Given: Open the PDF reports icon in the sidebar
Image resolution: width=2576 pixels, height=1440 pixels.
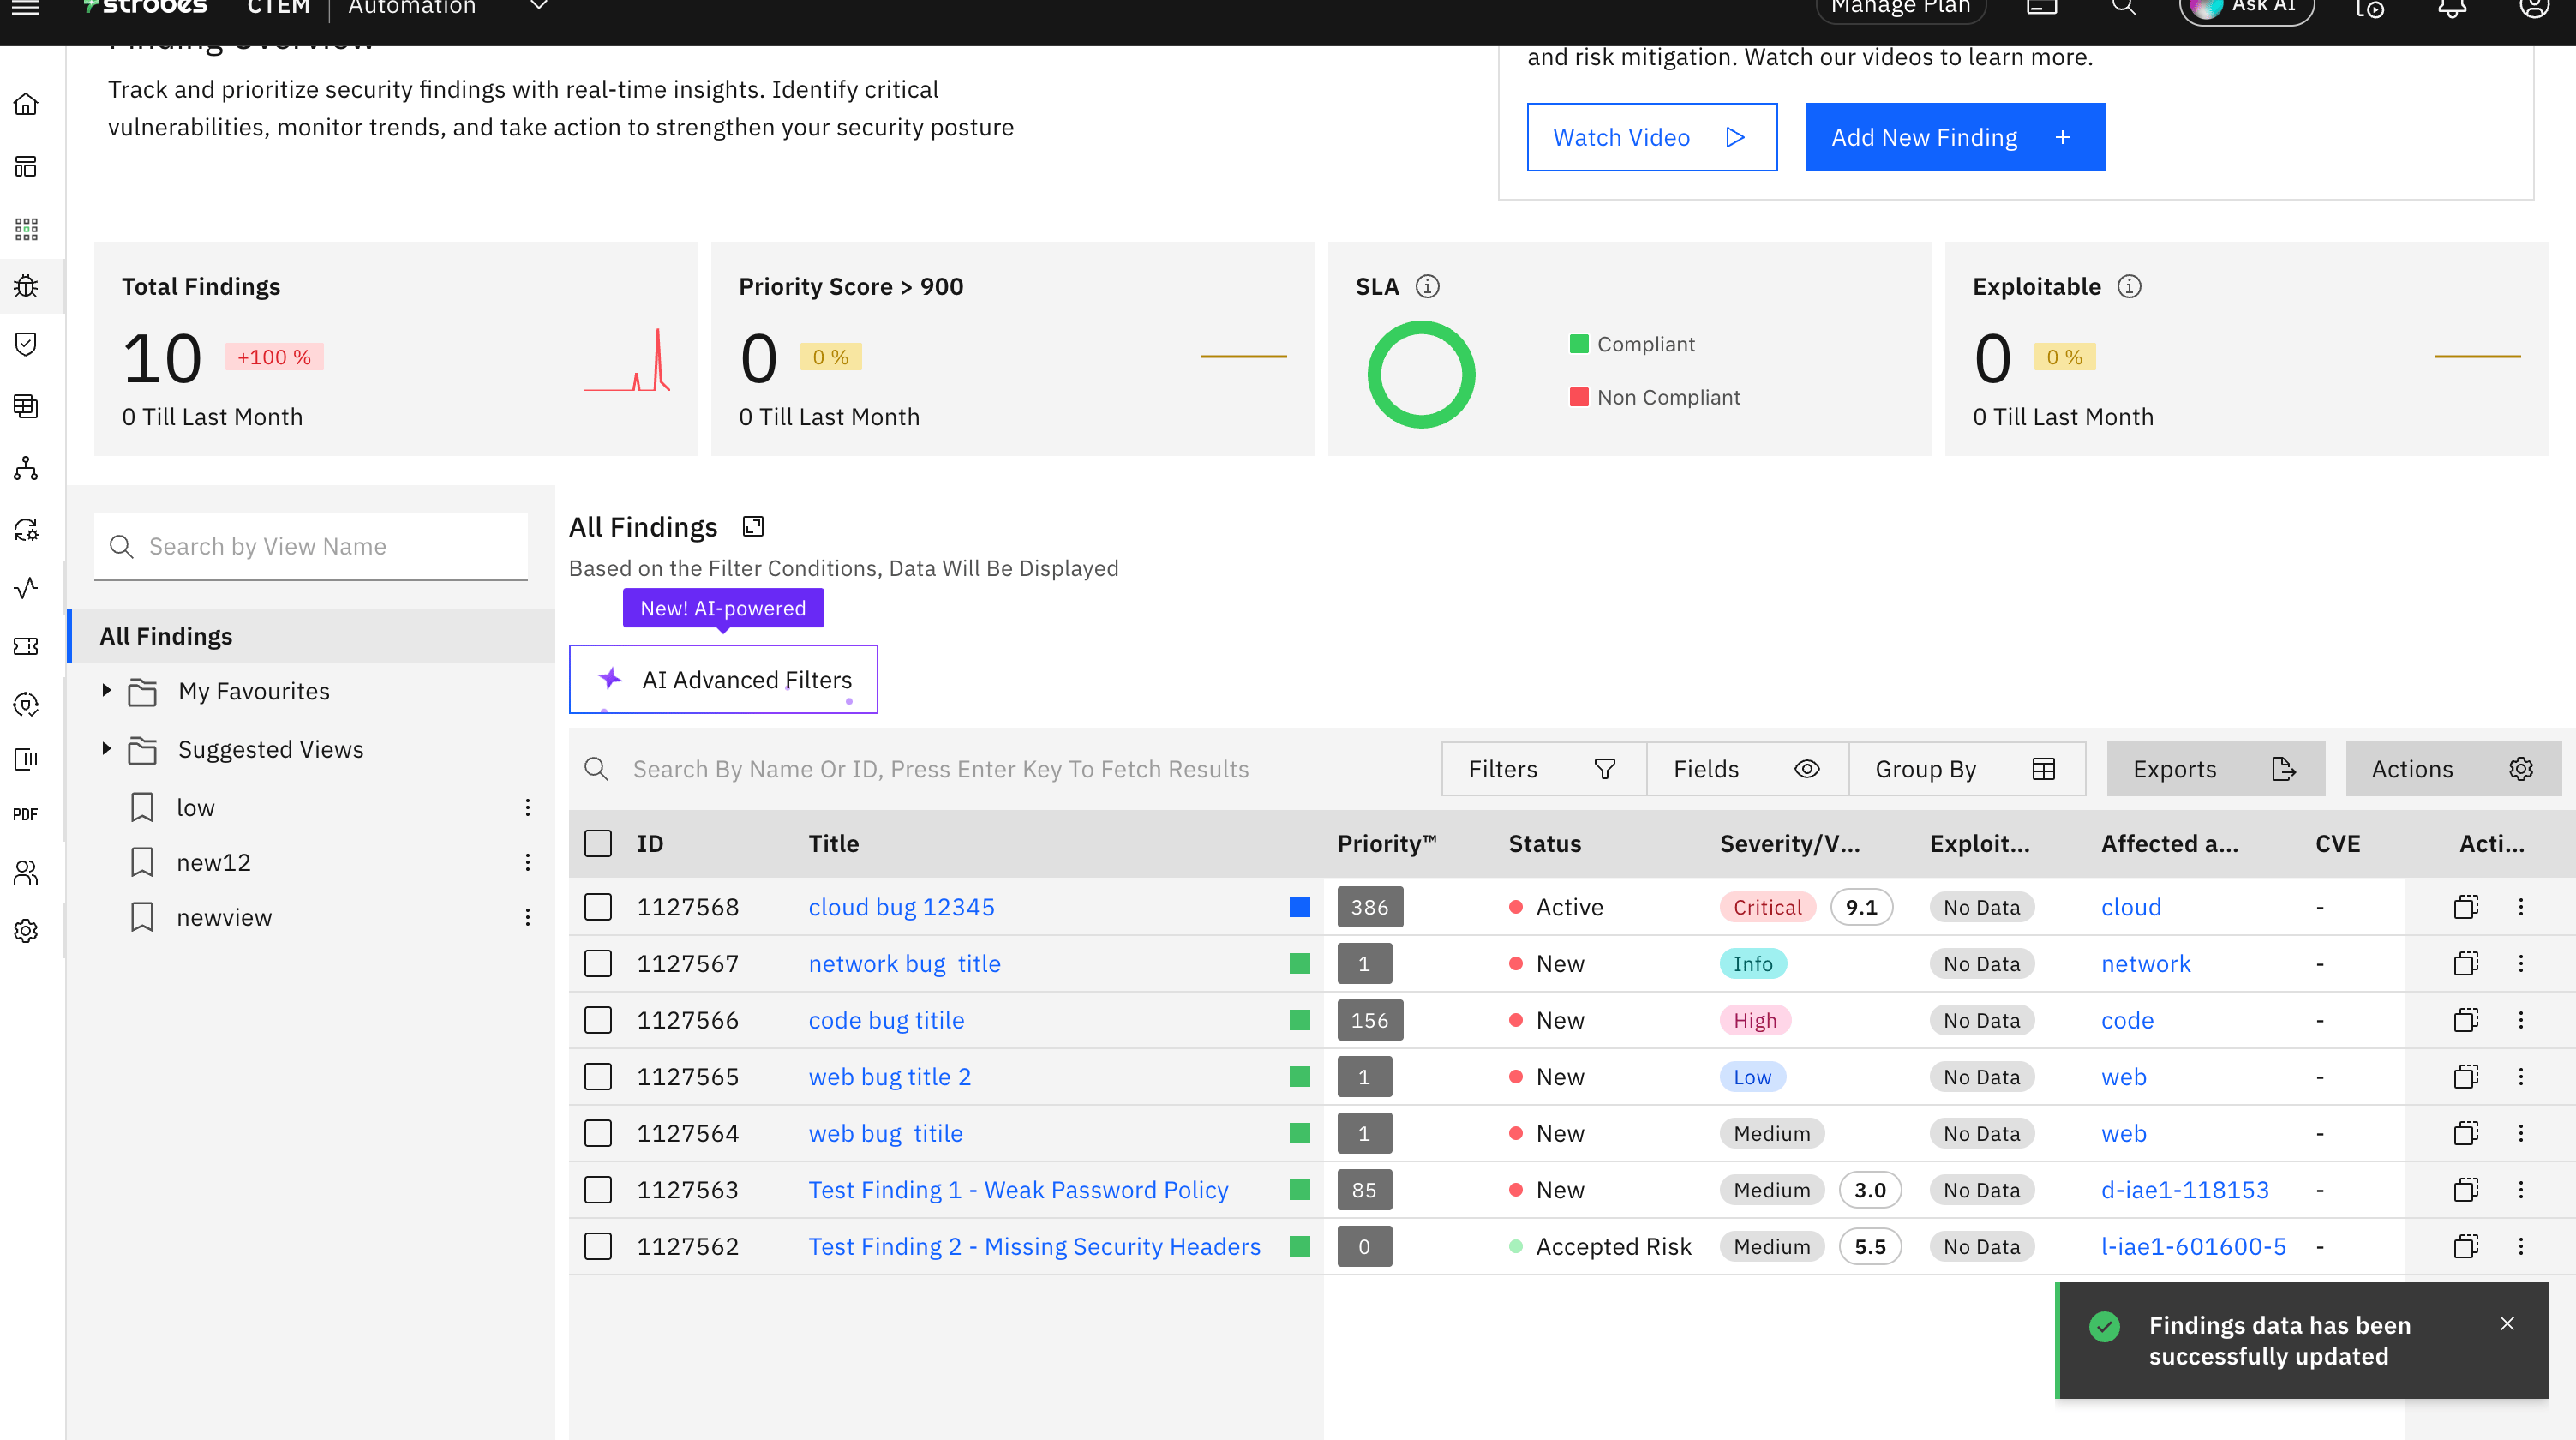Looking at the screenshot, I should coord(26,814).
